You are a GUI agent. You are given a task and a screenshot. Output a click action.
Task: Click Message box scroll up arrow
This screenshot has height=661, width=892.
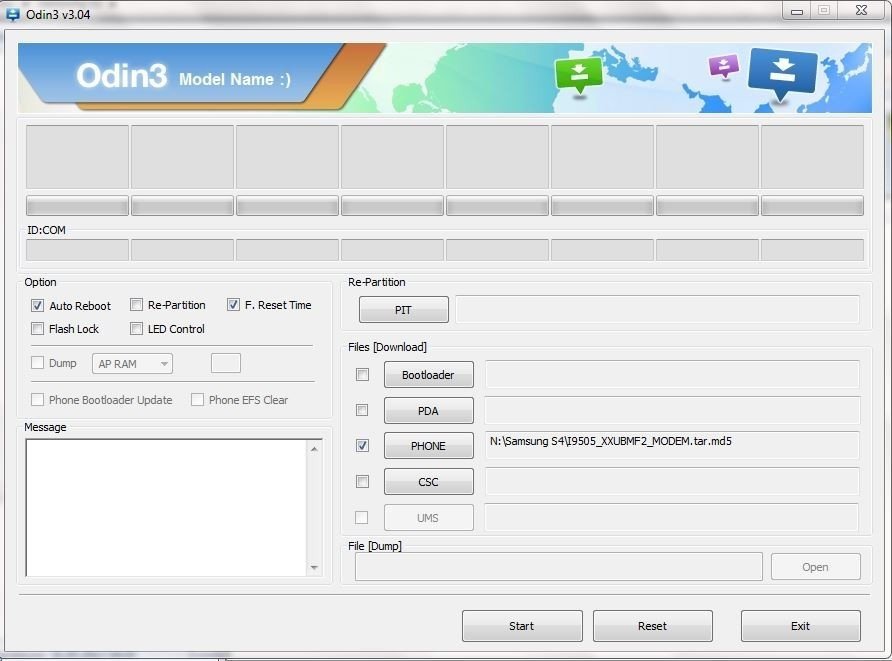click(x=315, y=449)
